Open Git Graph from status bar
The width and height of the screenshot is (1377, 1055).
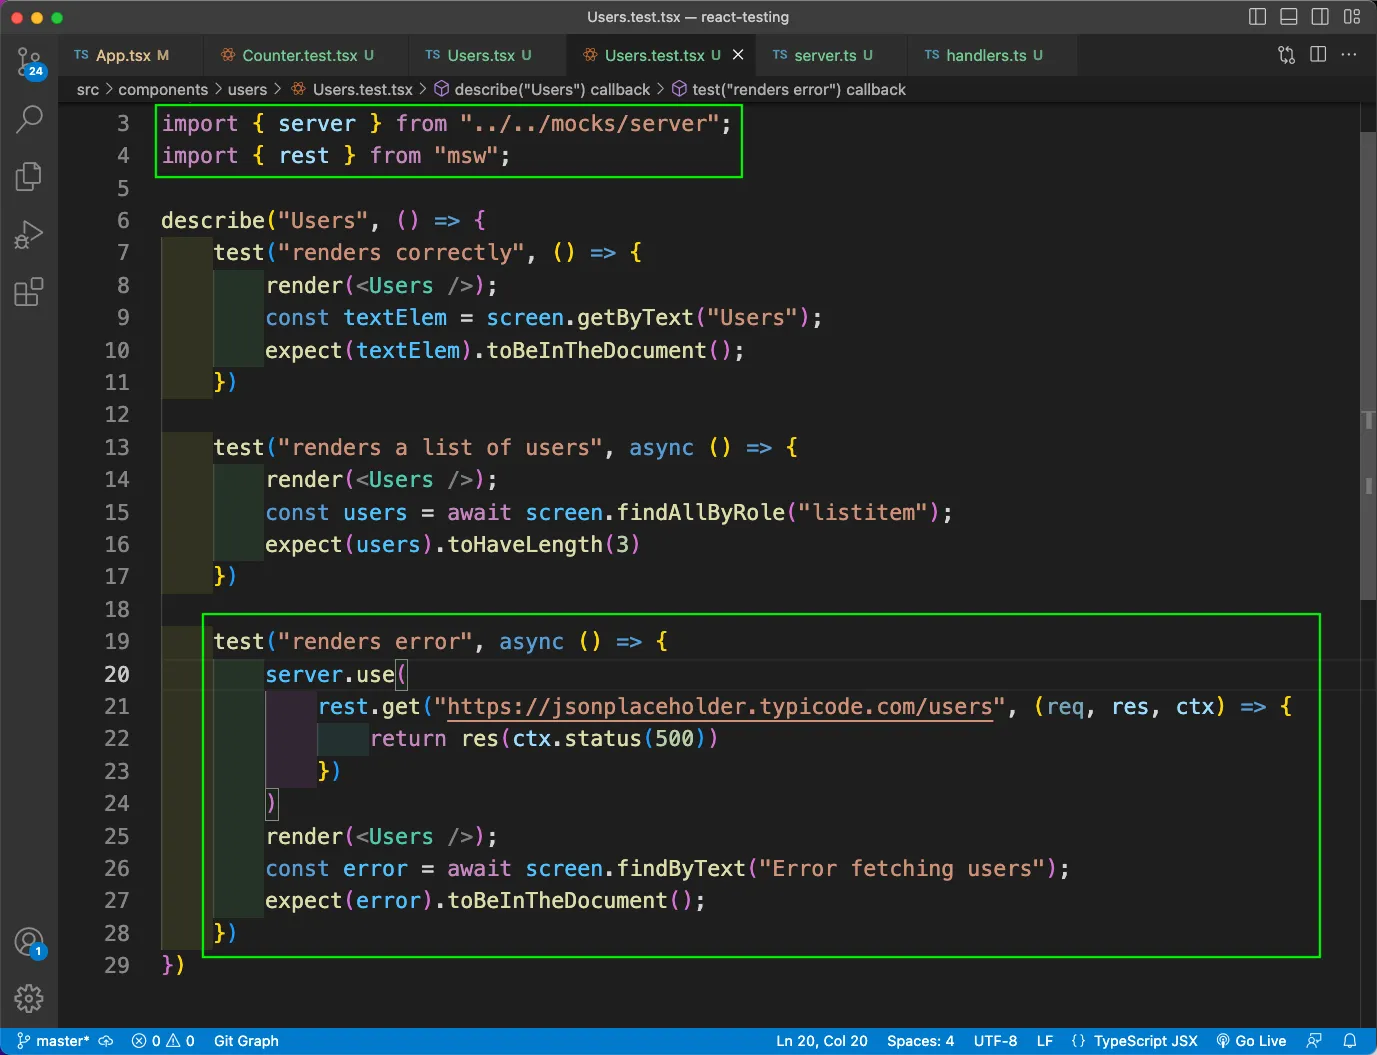[x=246, y=1041]
